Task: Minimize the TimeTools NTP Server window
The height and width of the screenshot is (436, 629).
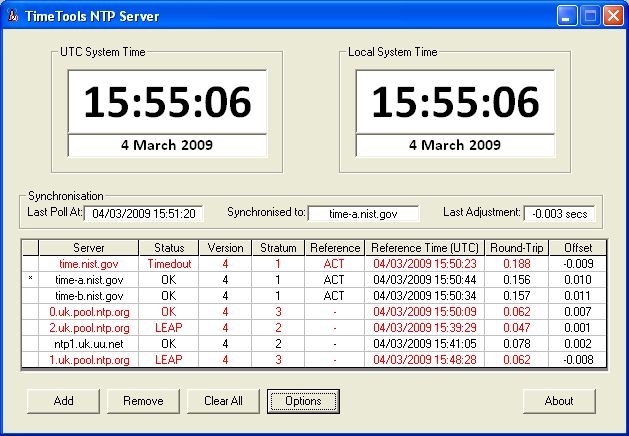Action: 566,16
